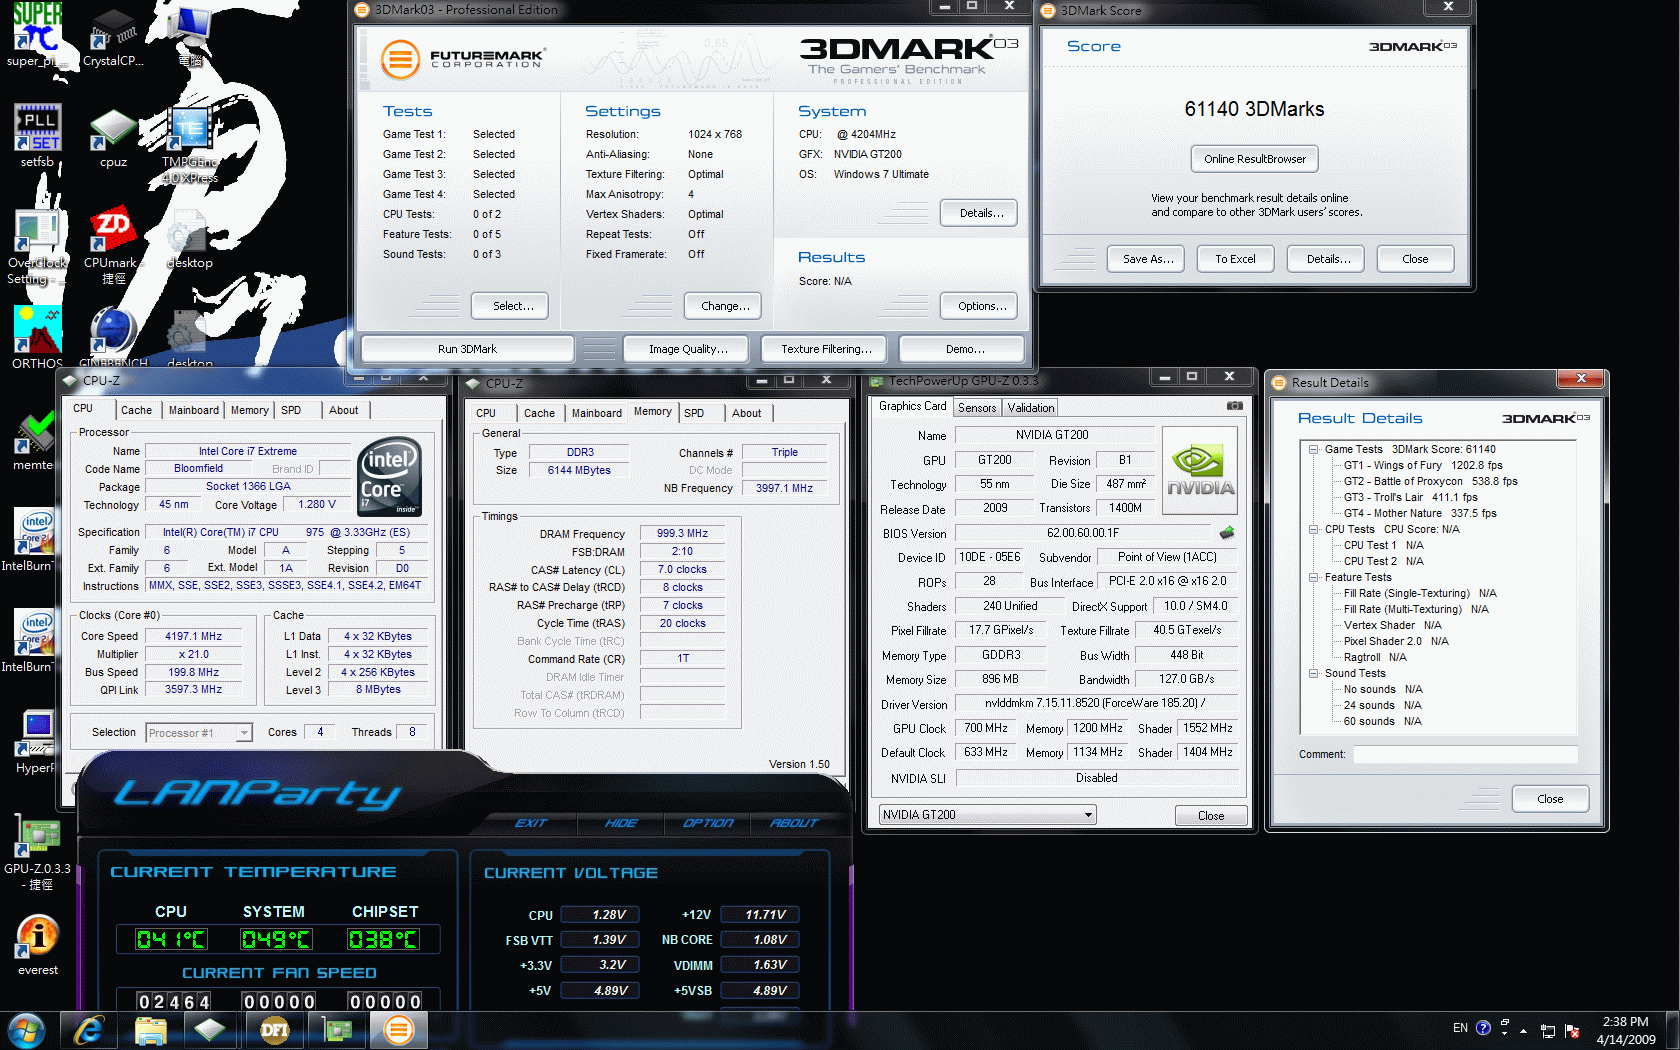
Task: Open the CPU-Z Processor #1 selection dropdown
Action: coord(243,733)
